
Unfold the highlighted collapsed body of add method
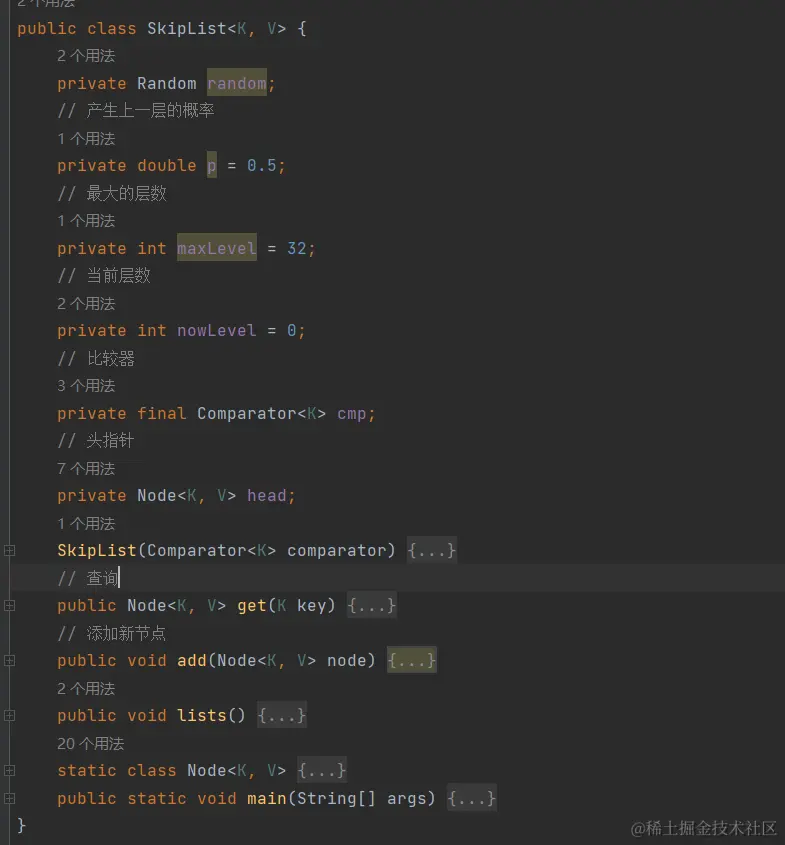coord(412,661)
